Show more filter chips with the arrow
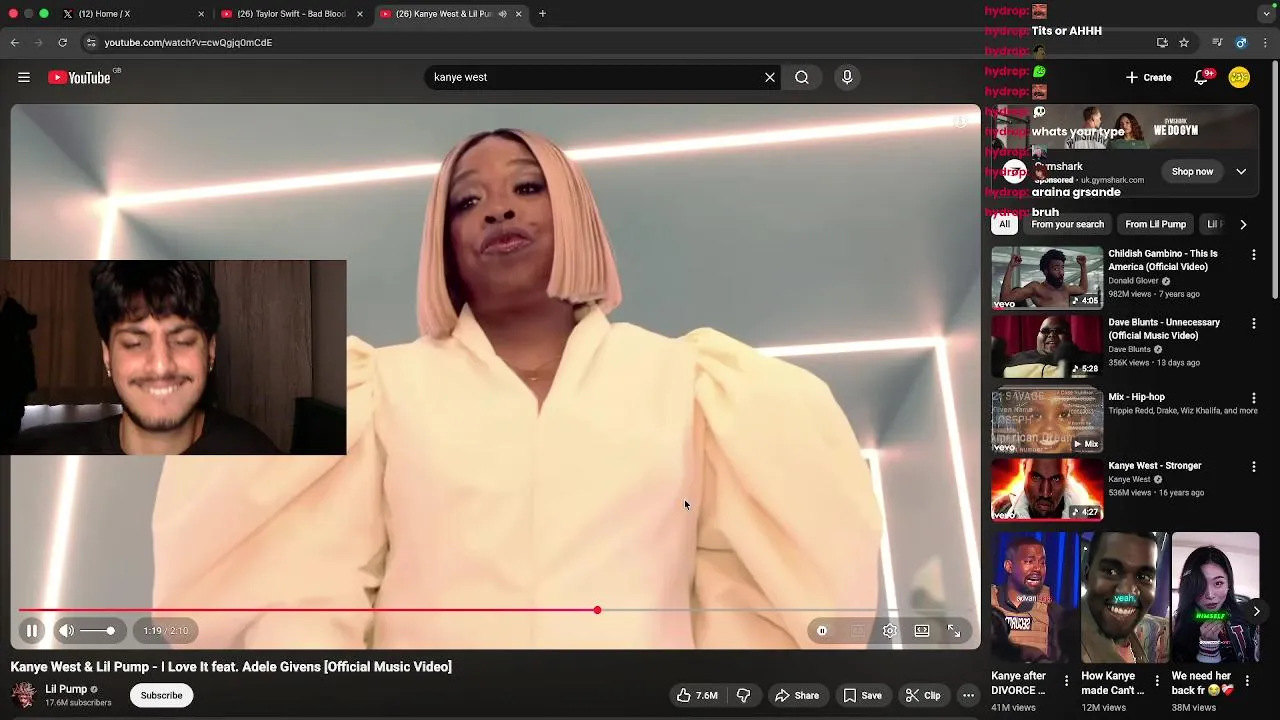This screenshot has width=1280, height=720. pyautogui.click(x=1243, y=224)
